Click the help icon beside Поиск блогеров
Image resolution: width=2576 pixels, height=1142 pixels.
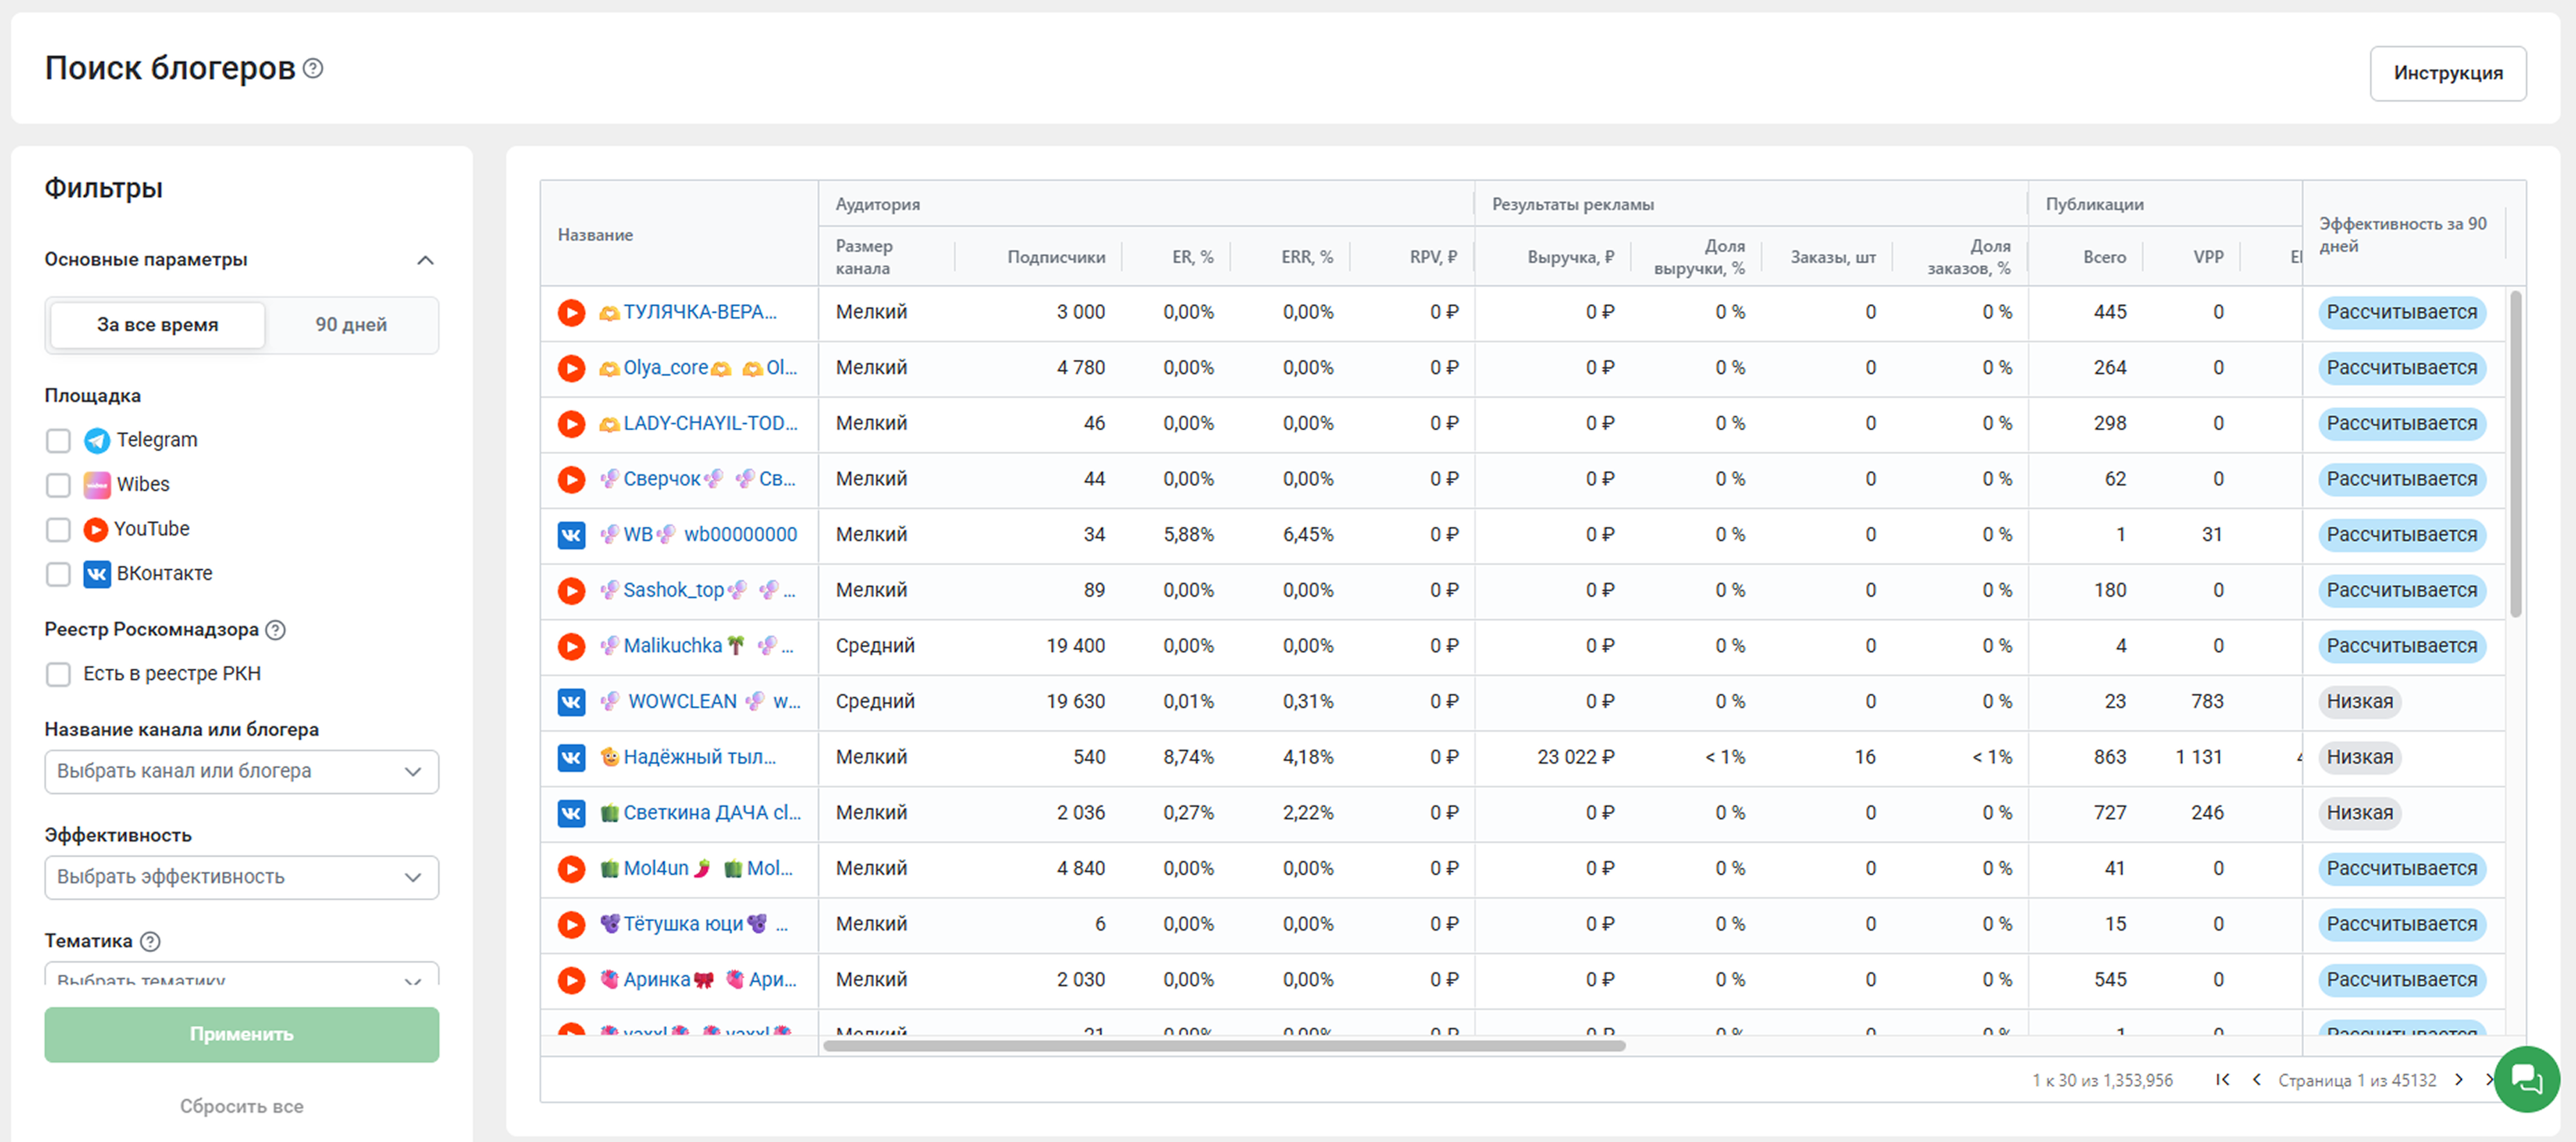point(313,68)
